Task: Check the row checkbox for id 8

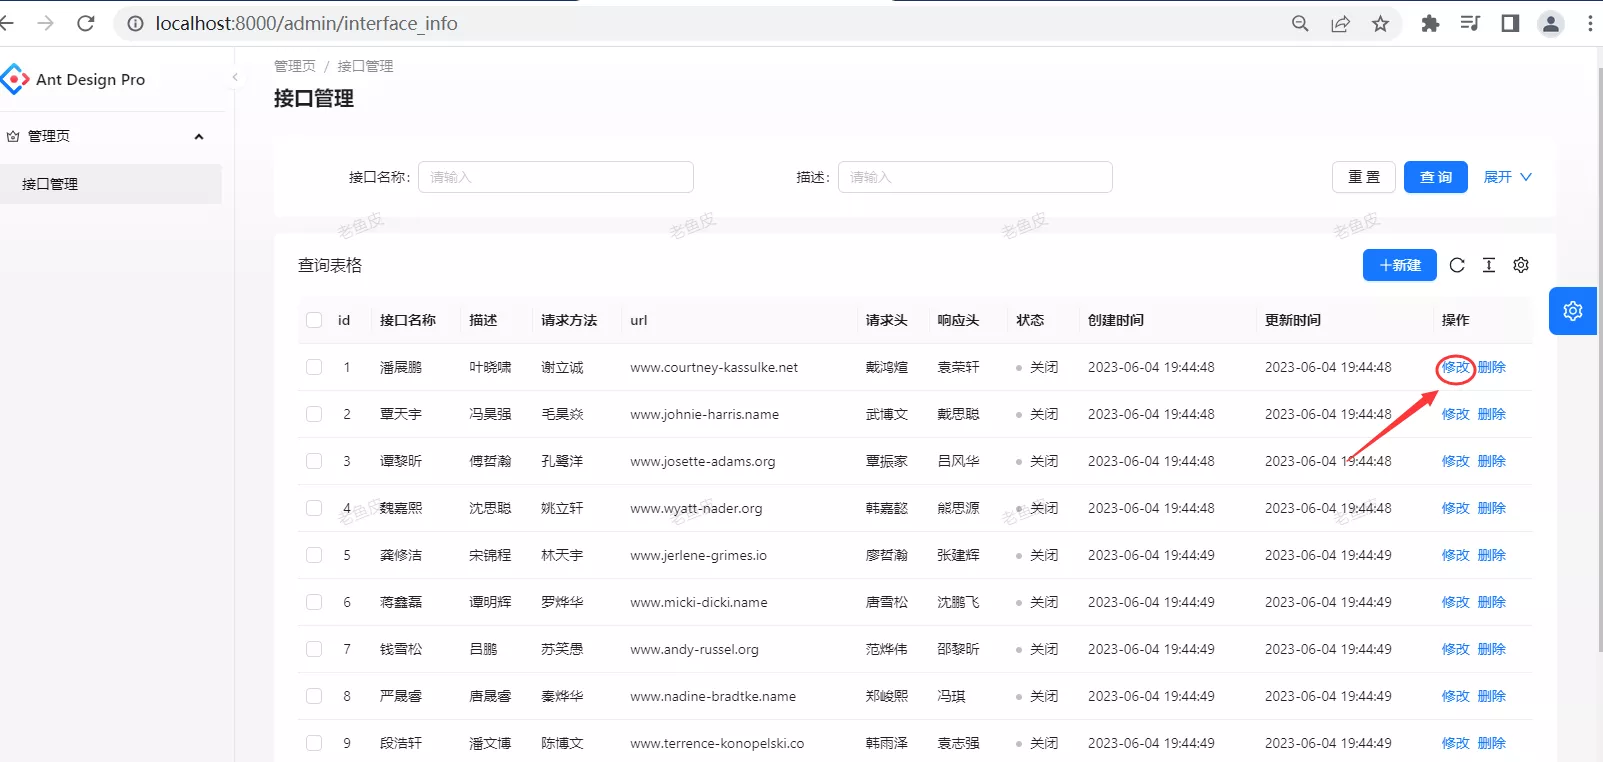Action: coord(314,696)
